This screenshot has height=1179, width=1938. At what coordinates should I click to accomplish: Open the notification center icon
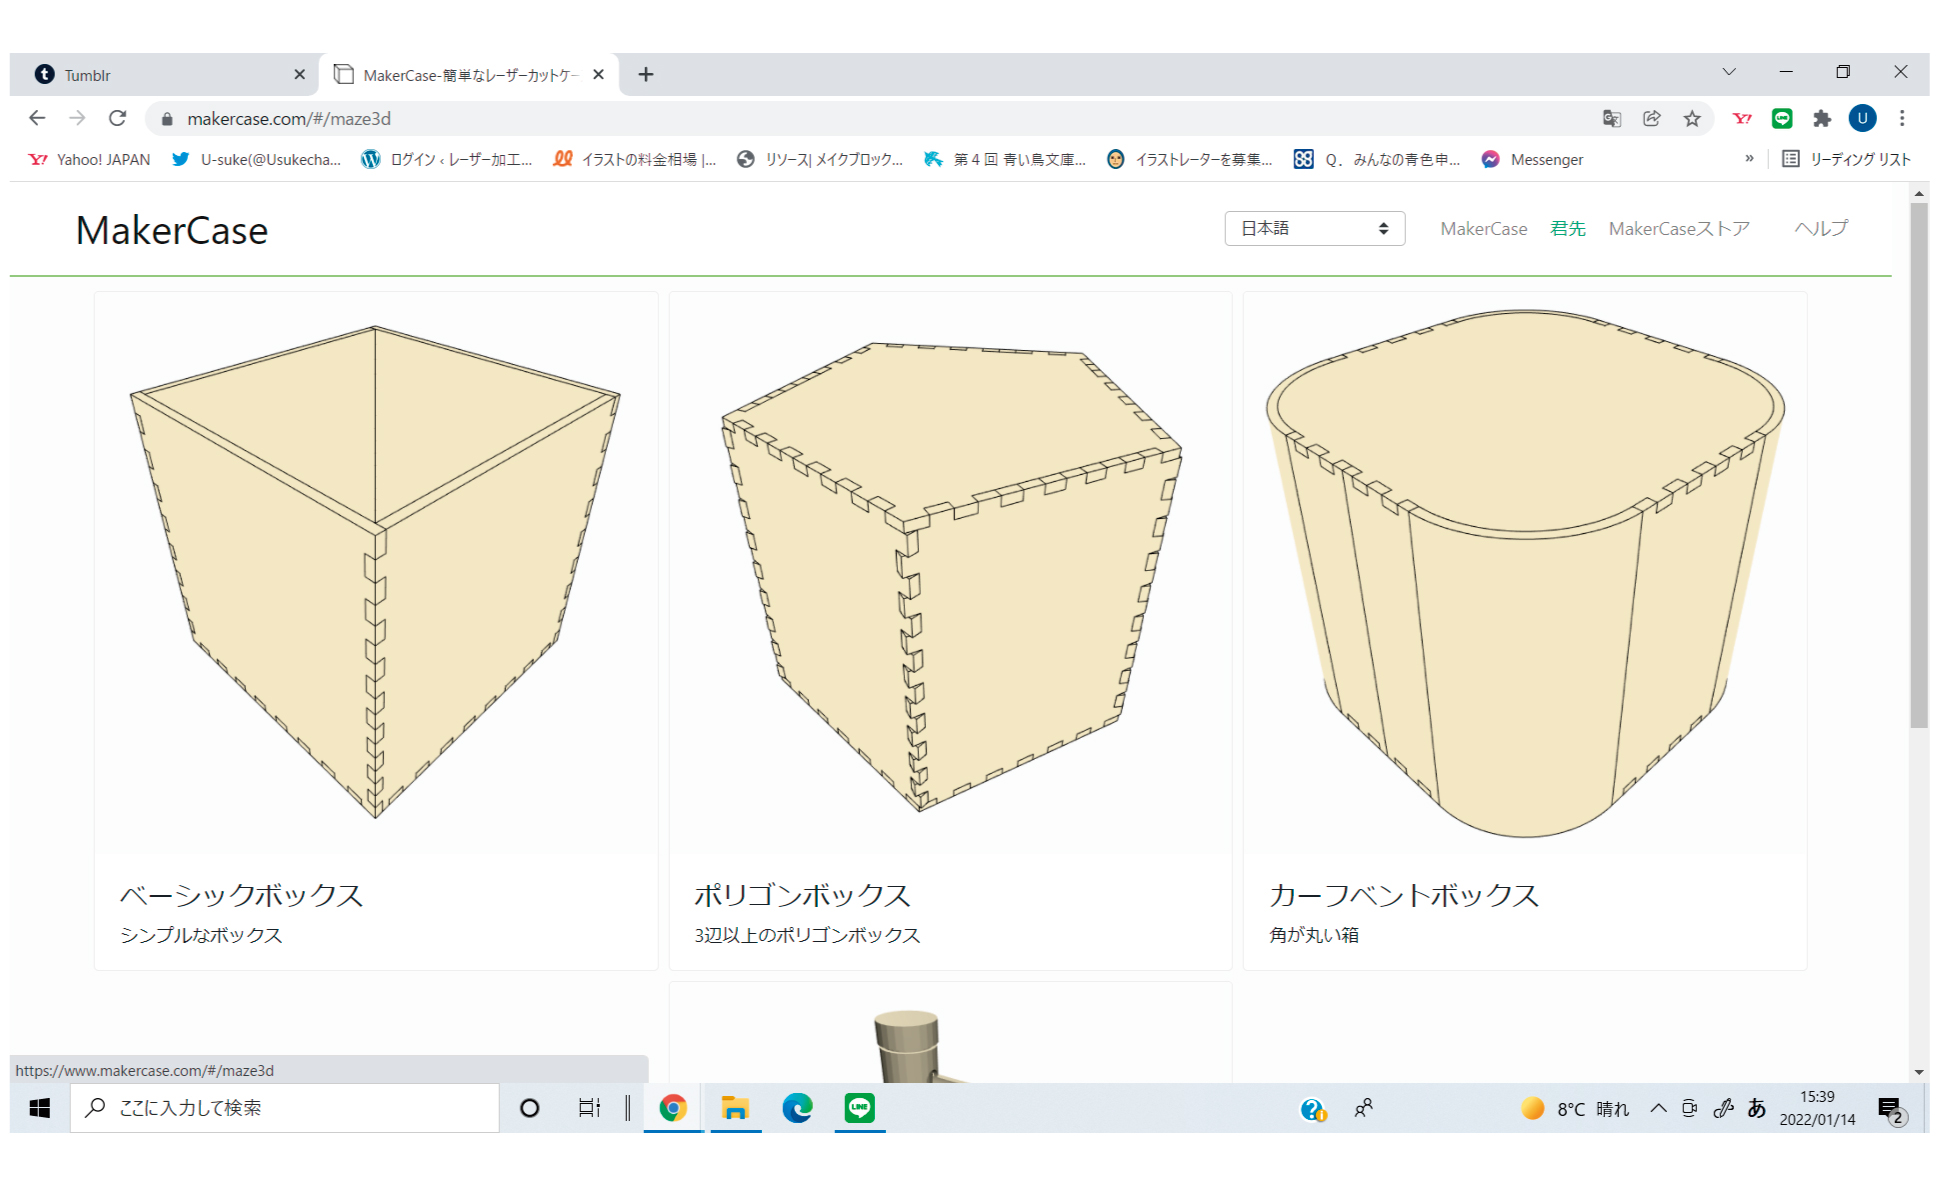[x=1890, y=1109]
